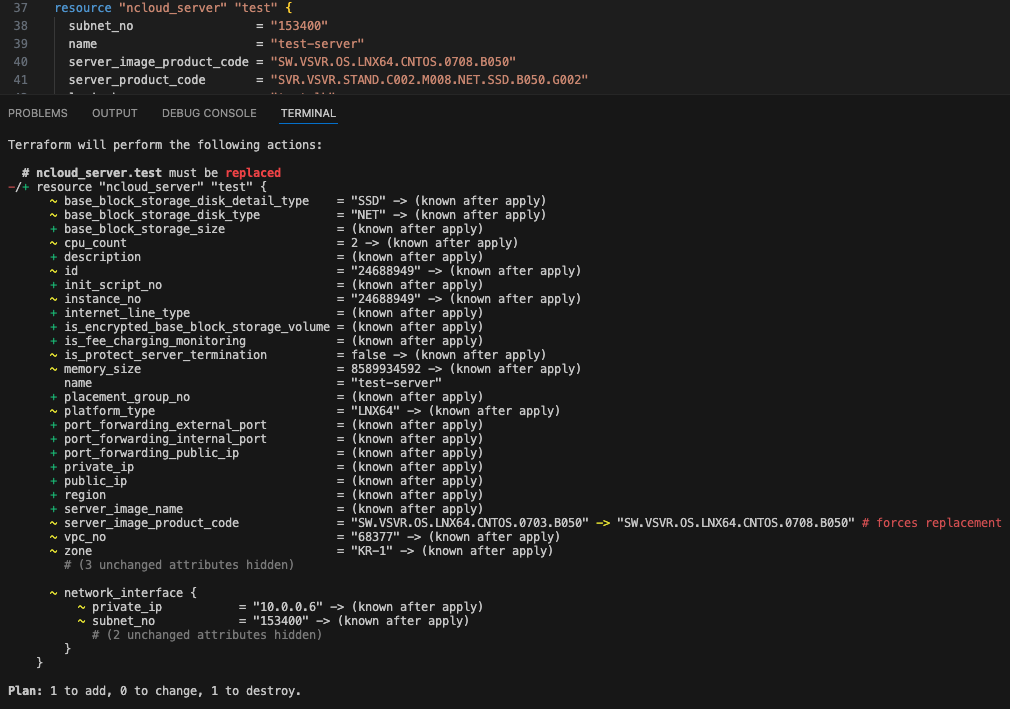Click the Plan summary line
Image resolution: width=1010 pixels, height=709 pixels.
pyautogui.click(x=155, y=691)
